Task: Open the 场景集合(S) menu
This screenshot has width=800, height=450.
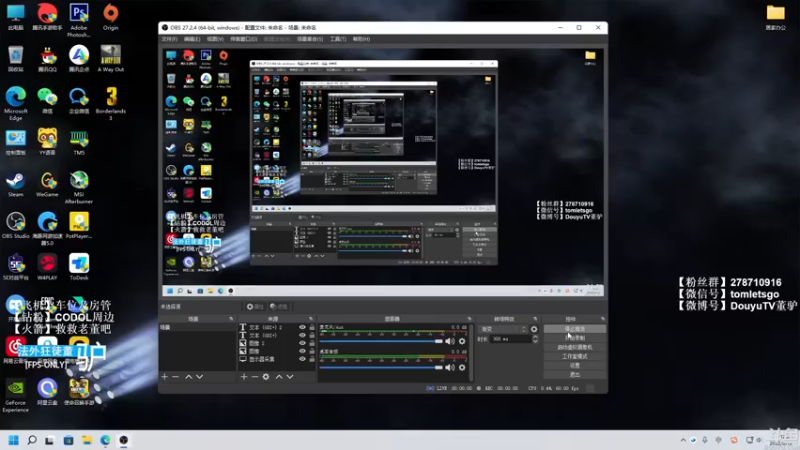Action: 310,39
